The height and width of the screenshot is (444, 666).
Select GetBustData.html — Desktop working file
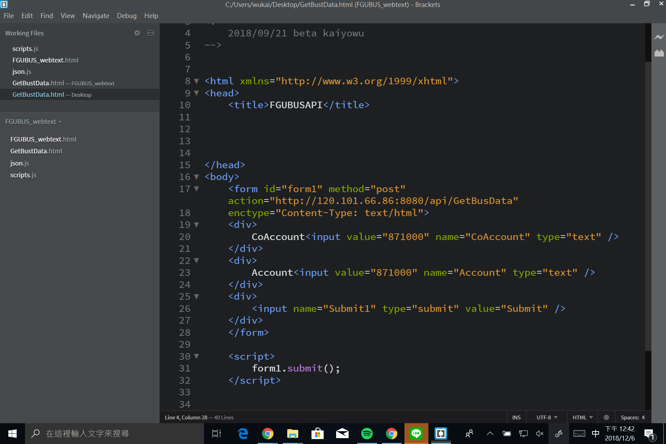tap(80, 94)
